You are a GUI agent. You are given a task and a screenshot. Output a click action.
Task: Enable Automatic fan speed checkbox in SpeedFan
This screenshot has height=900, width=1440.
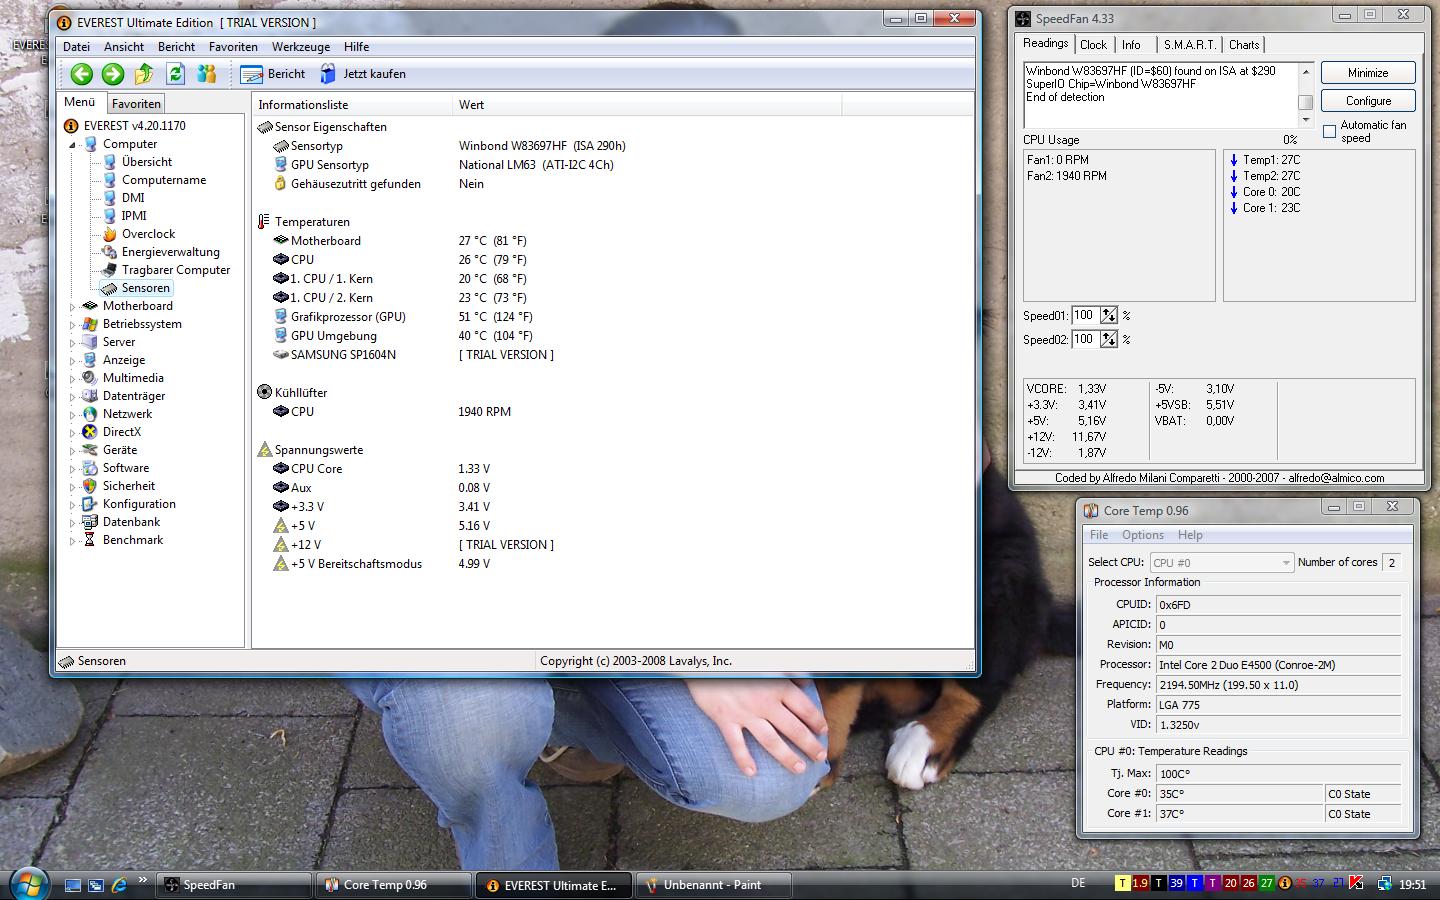tap(1329, 131)
